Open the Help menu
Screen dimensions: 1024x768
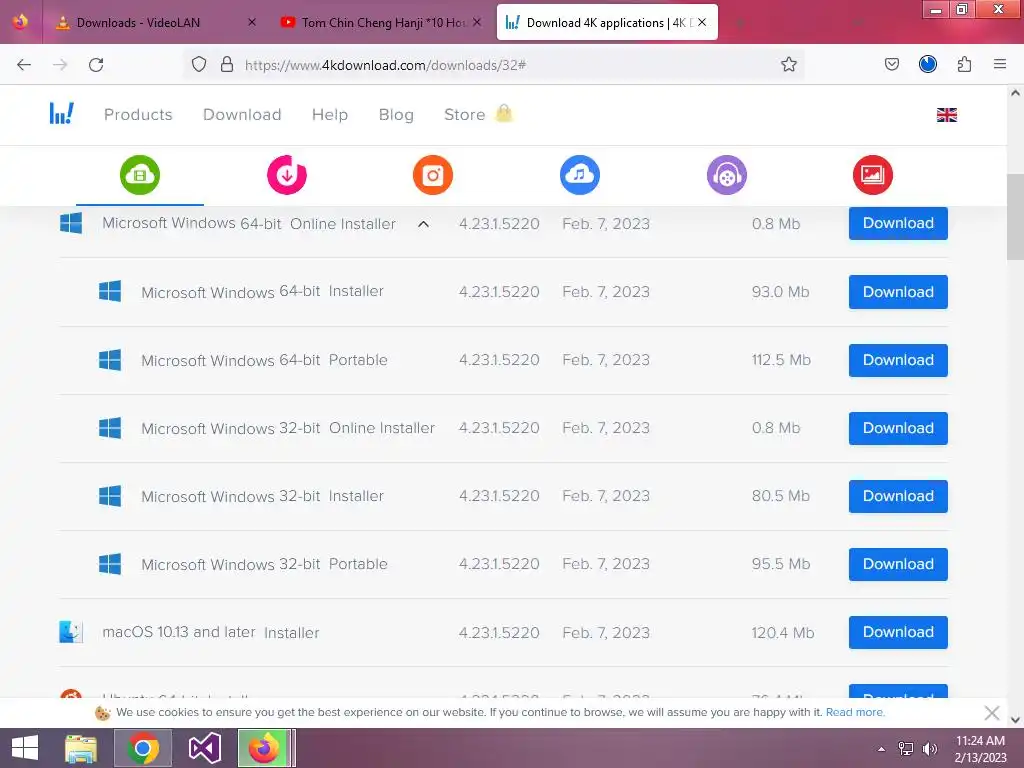pyautogui.click(x=330, y=114)
